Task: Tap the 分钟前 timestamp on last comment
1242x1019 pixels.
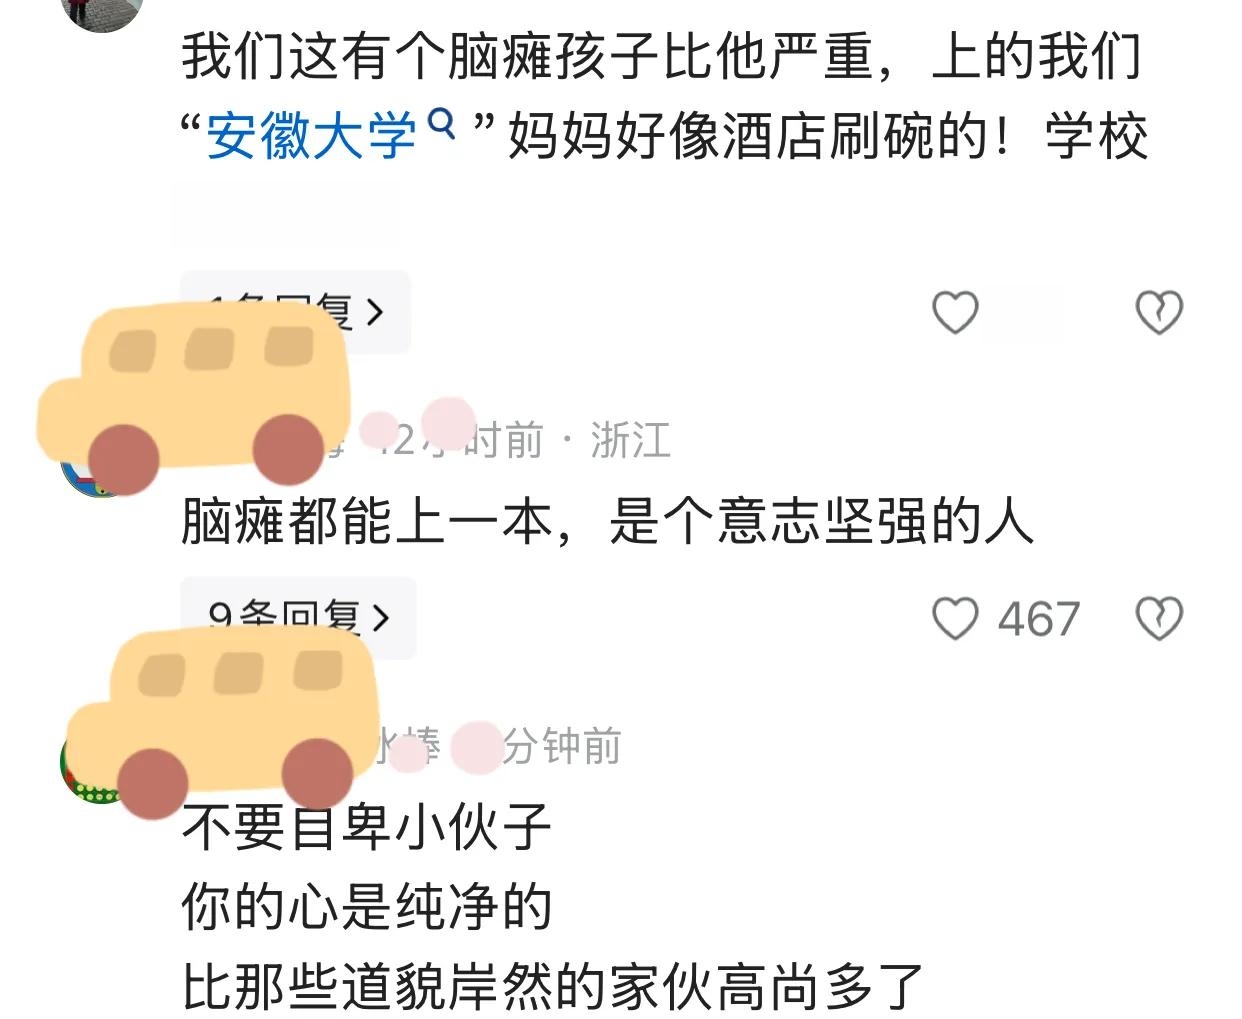Action: pos(561,746)
